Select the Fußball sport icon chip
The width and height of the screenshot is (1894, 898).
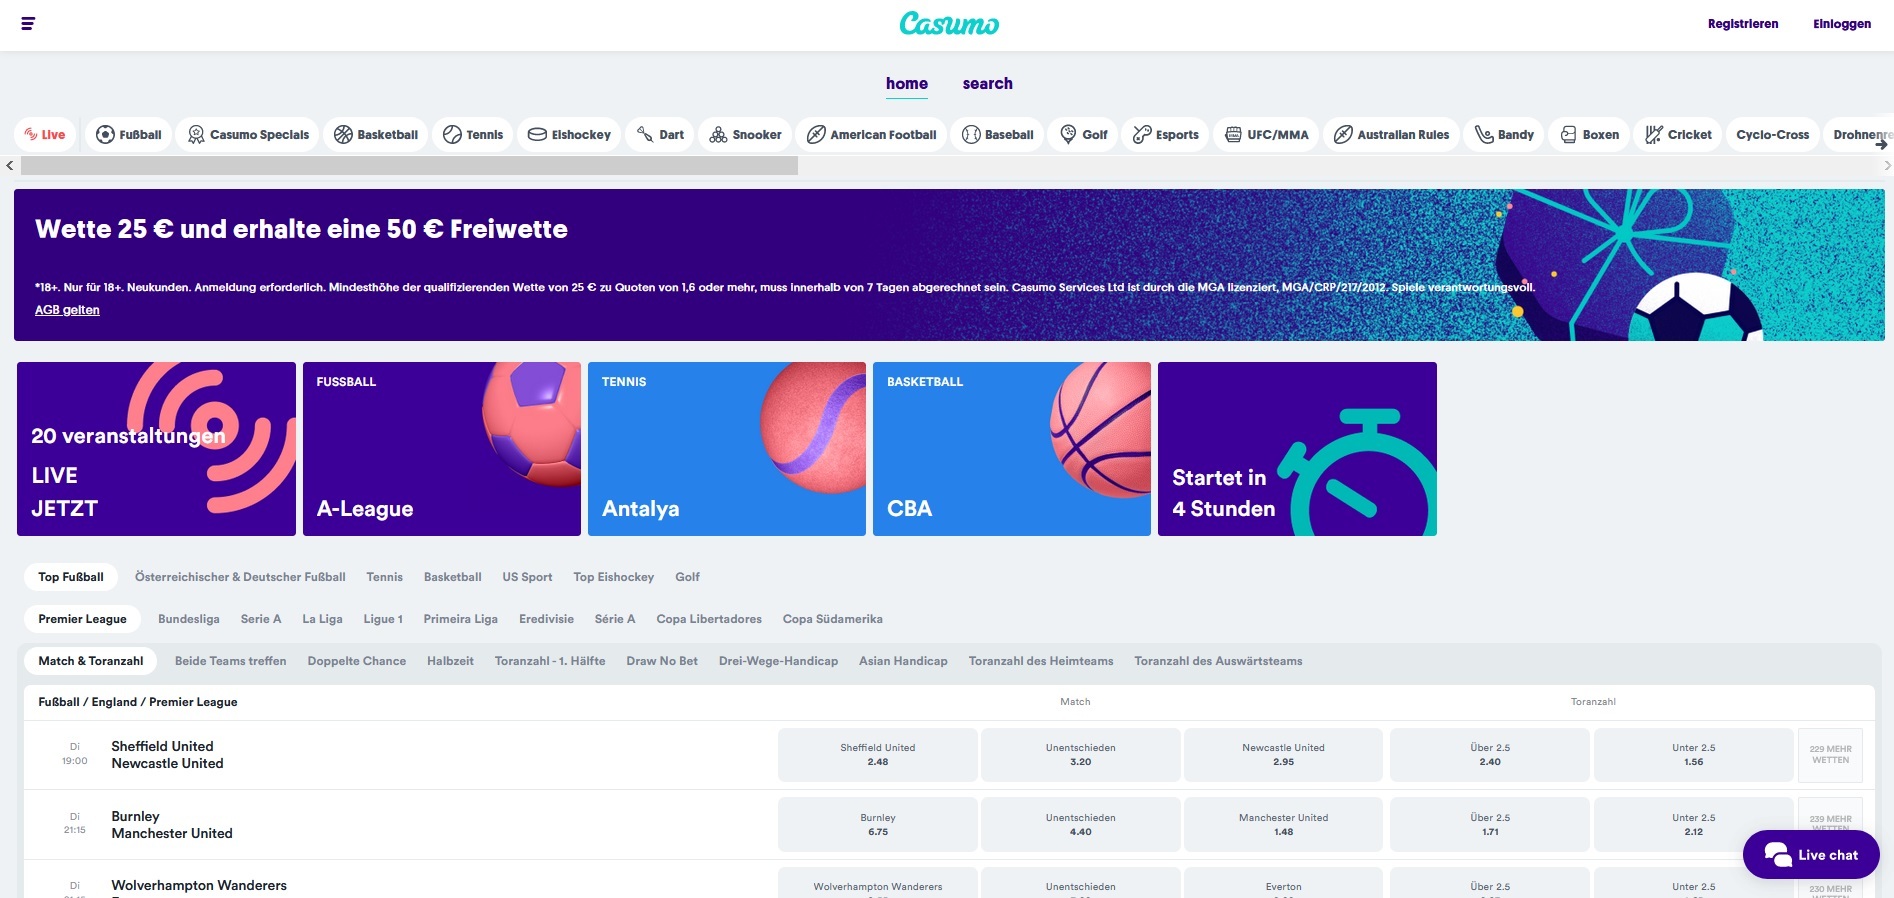pyautogui.click(x=129, y=135)
